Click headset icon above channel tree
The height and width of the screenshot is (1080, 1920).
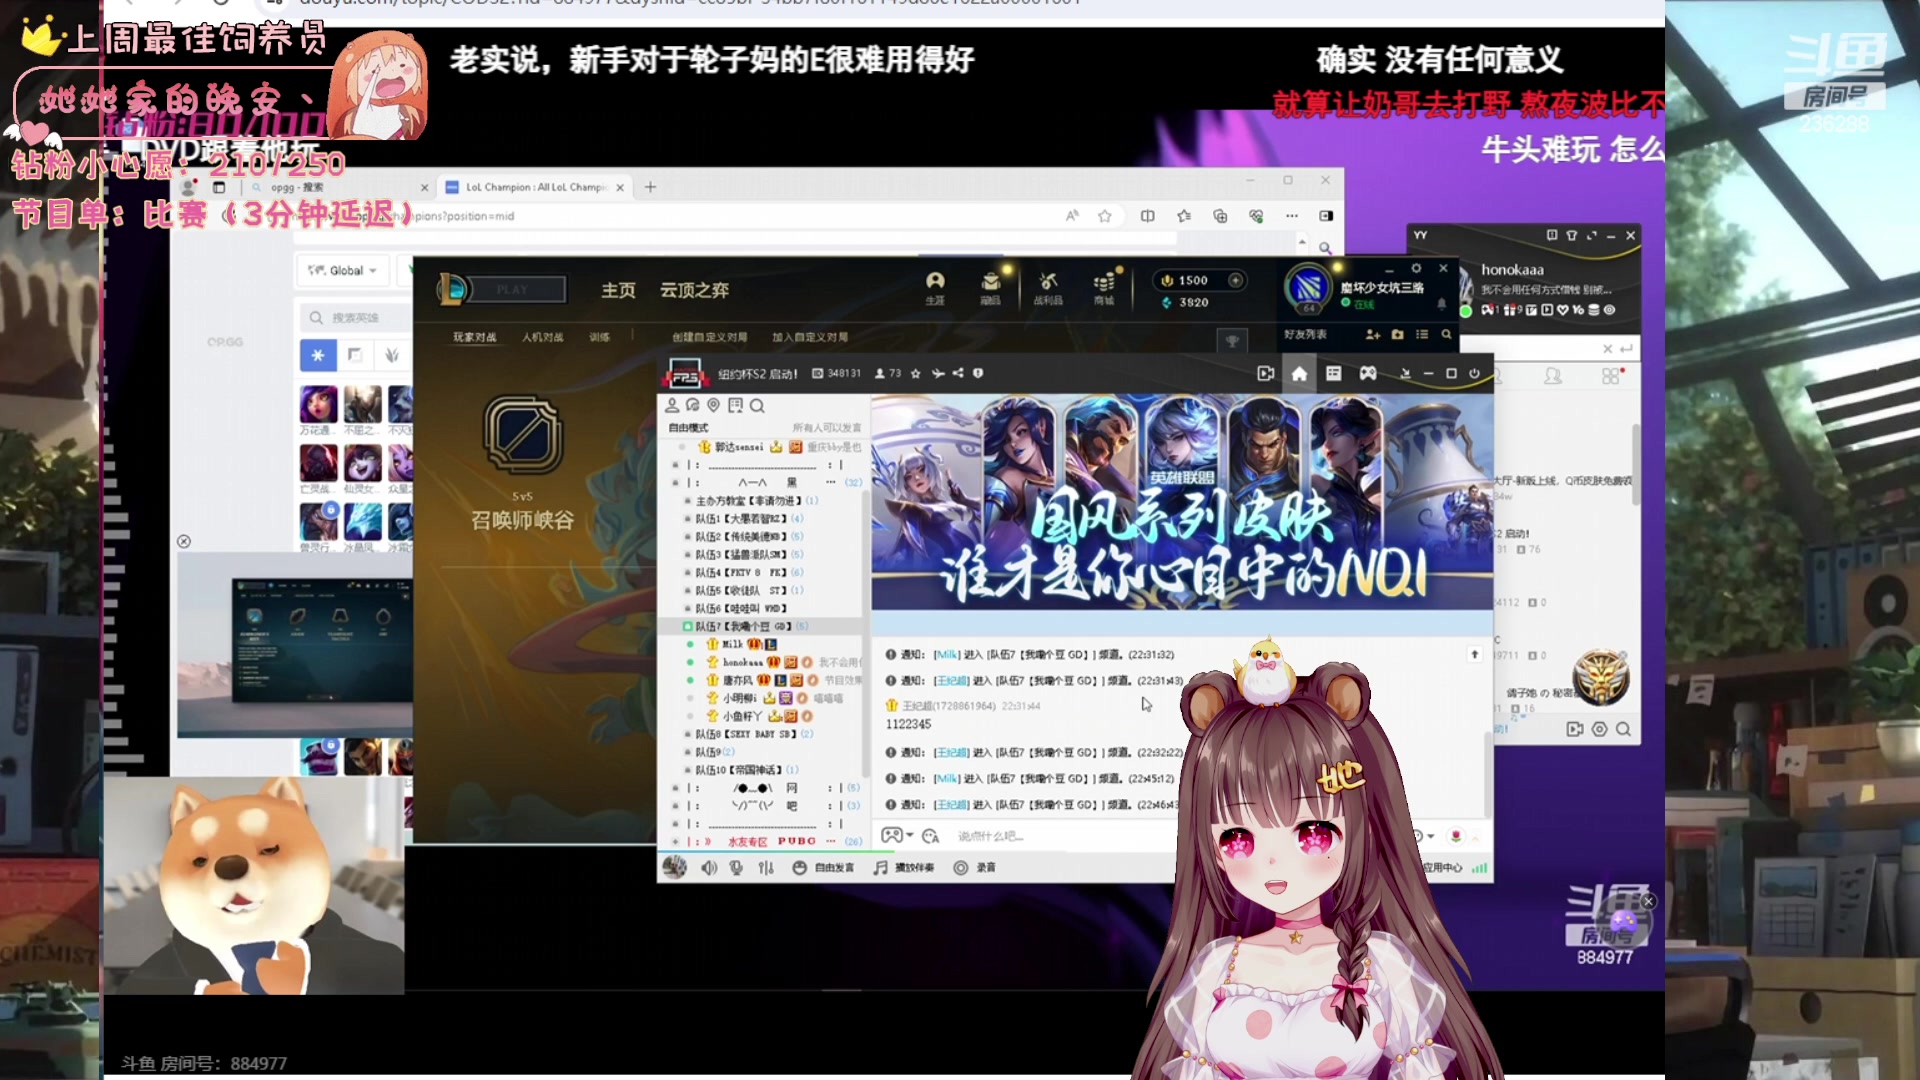click(x=693, y=405)
